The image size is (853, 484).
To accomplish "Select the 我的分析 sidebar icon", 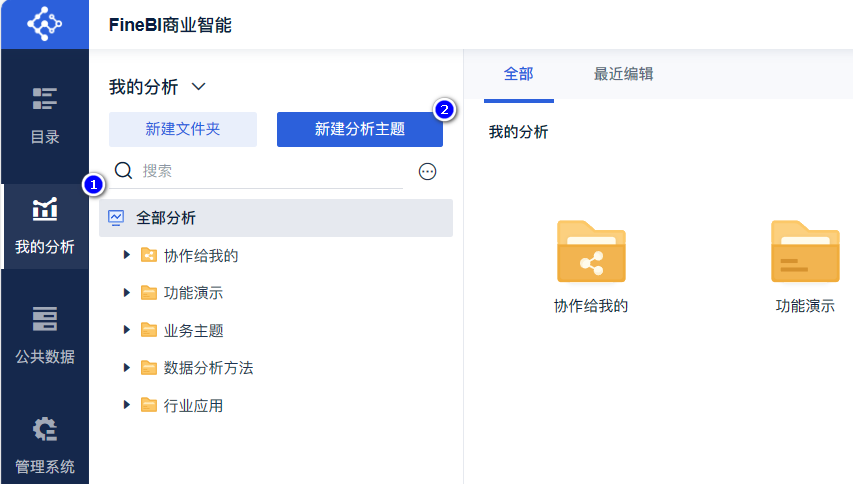I will pos(44,210).
